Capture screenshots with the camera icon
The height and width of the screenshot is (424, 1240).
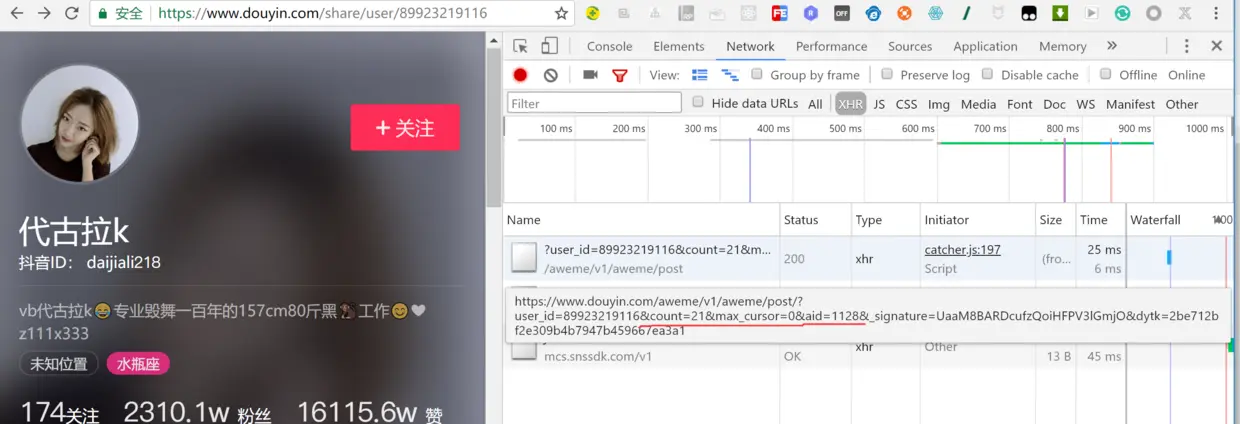click(x=590, y=75)
